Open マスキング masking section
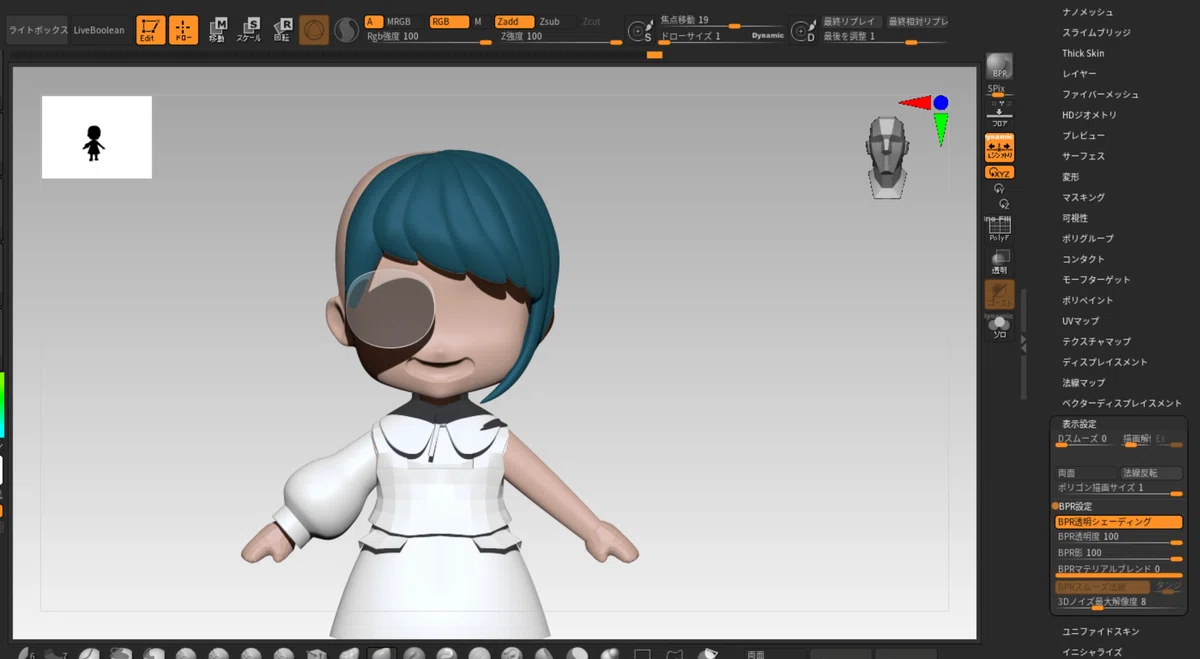Image resolution: width=1200 pixels, height=659 pixels. coord(1083,197)
